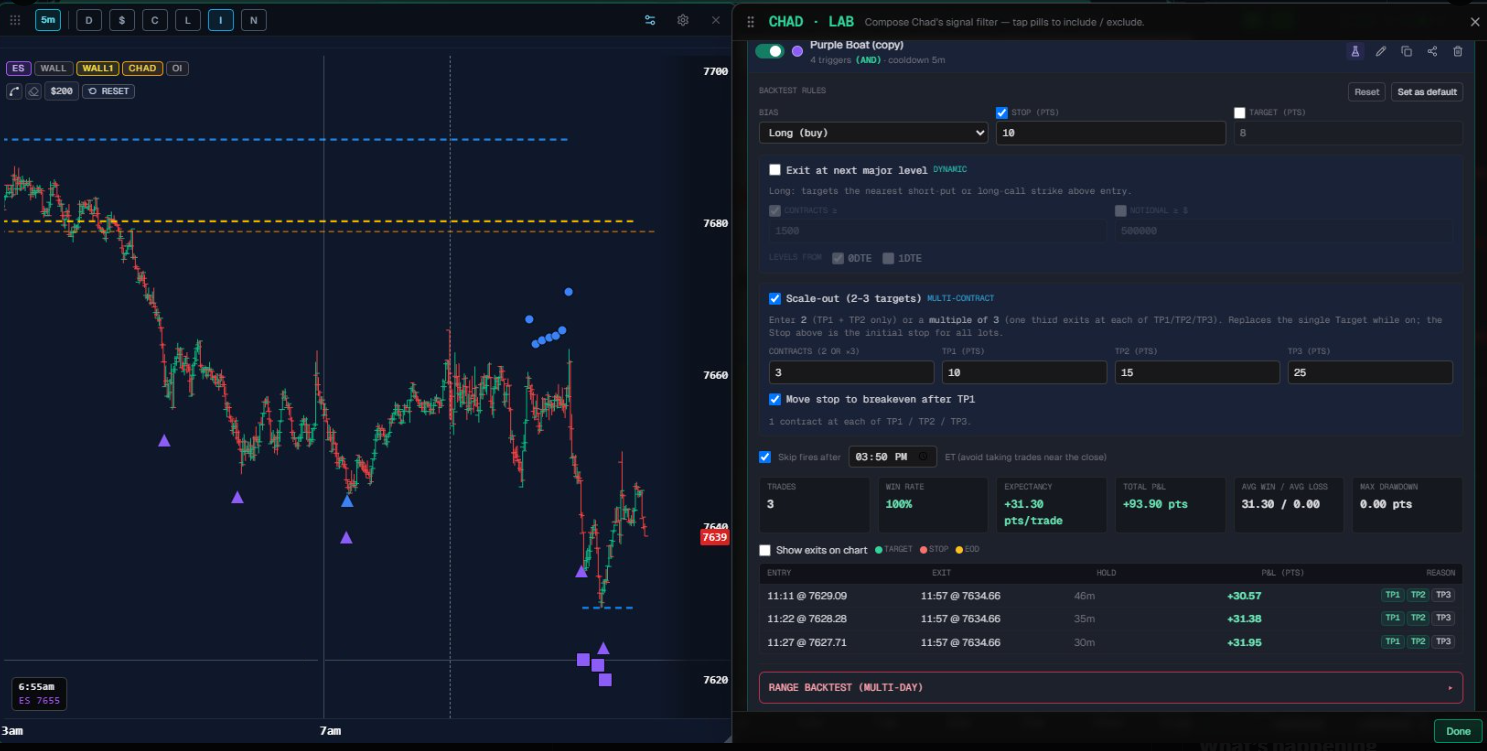This screenshot has width=1487, height=751.
Task: Duplicate the Purple Boat filter
Action: click(1406, 51)
